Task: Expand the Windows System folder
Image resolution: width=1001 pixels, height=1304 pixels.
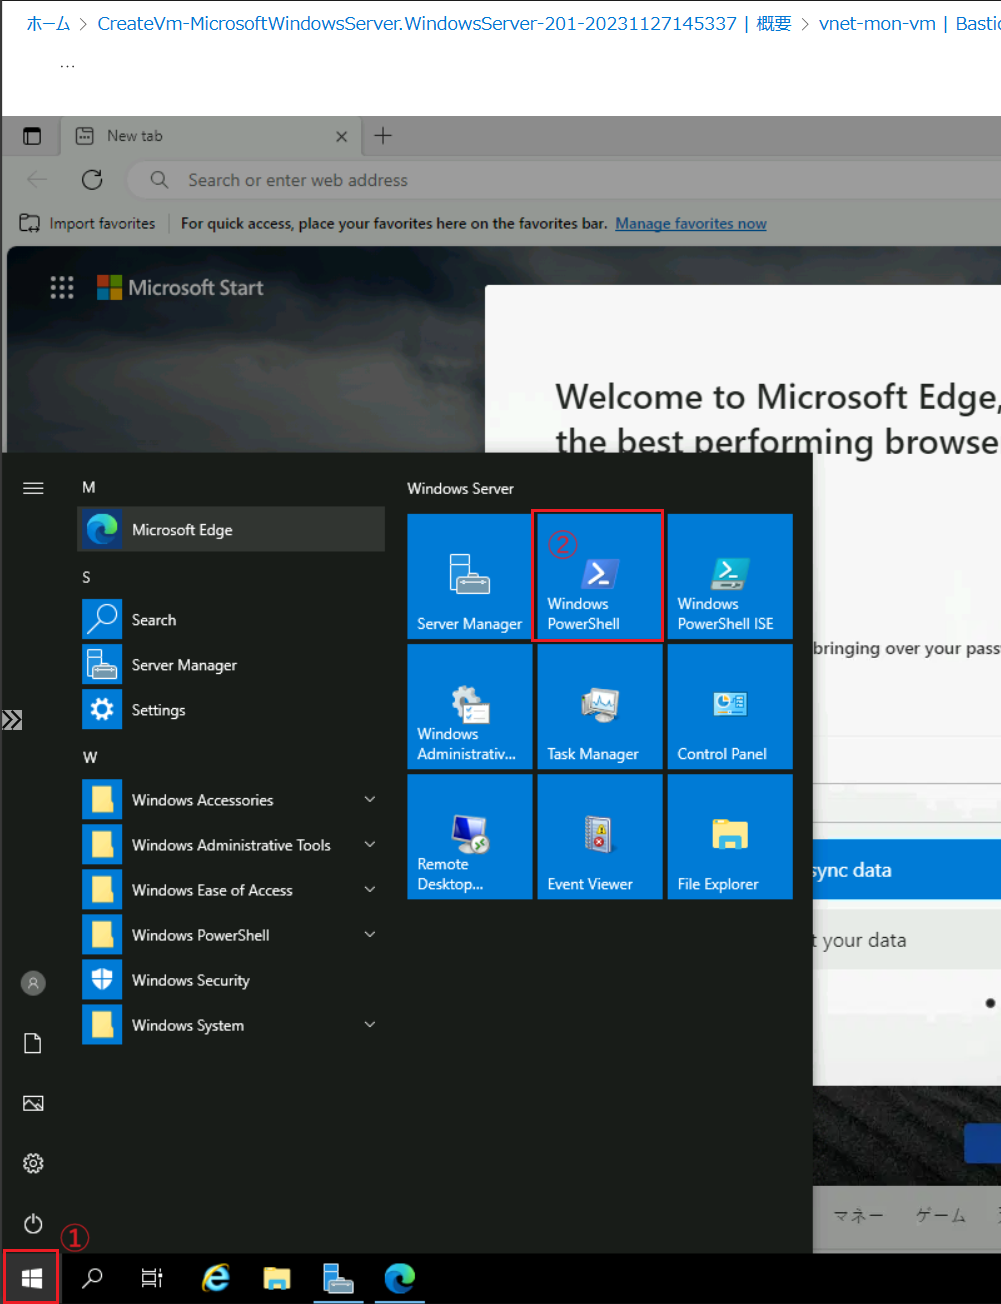Action: pyautogui.click(x=231, y=1025)
